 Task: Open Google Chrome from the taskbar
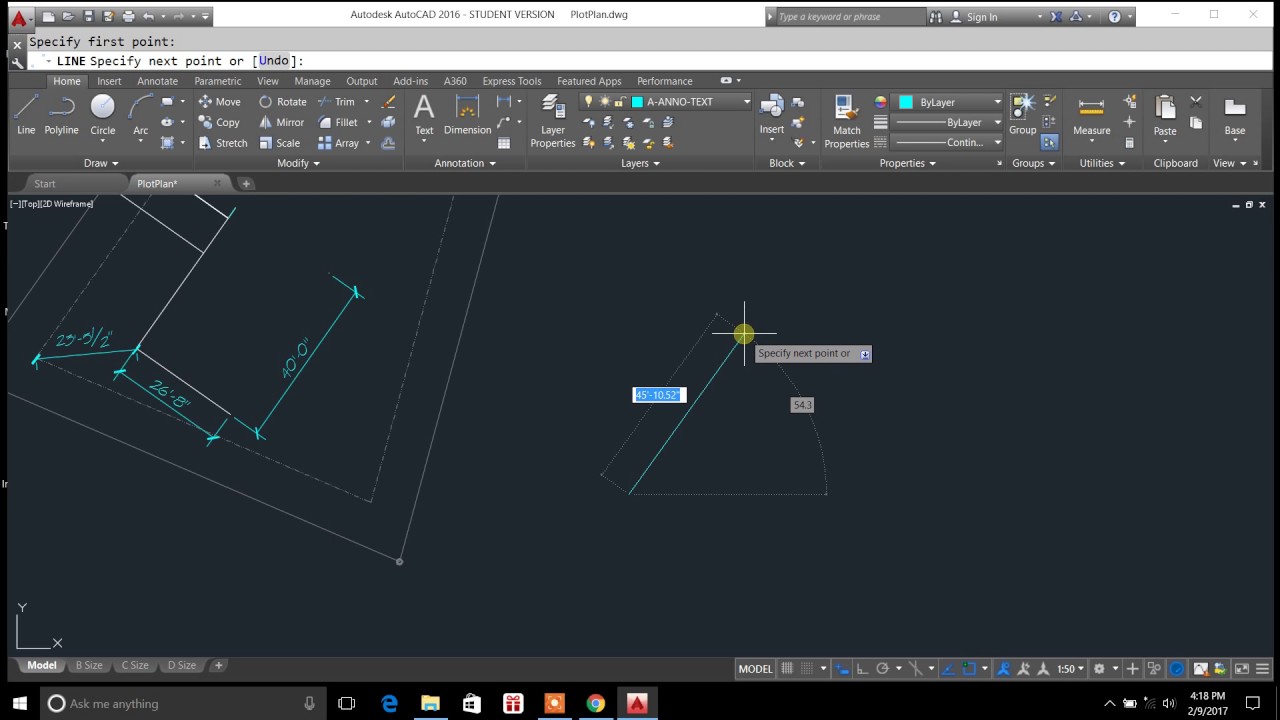[x=595, y=704]
